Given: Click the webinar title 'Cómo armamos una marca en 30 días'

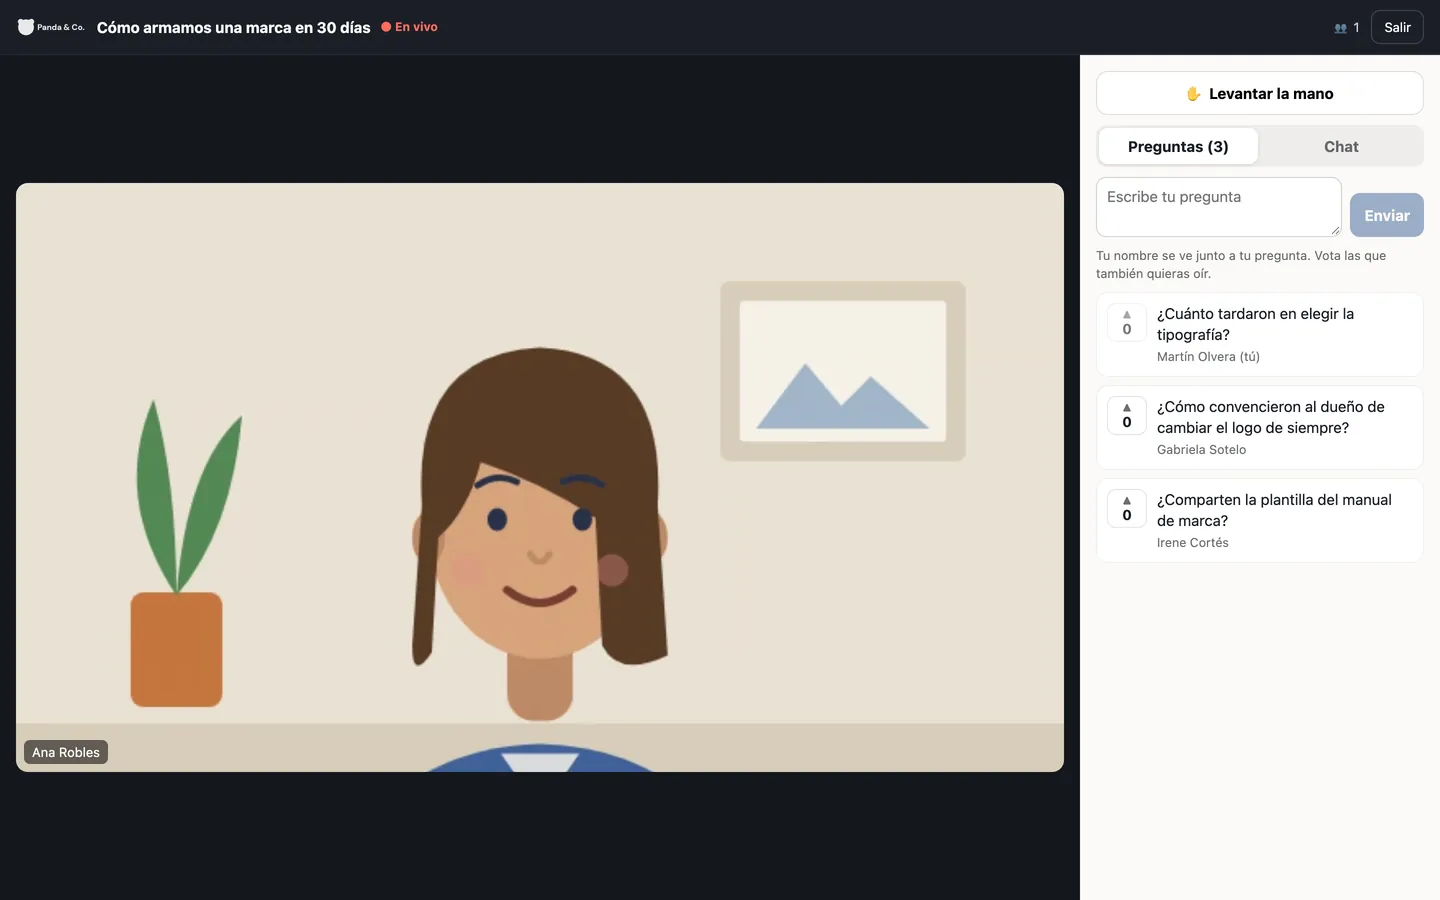Looking at the screenshot, I should (234, 27).
